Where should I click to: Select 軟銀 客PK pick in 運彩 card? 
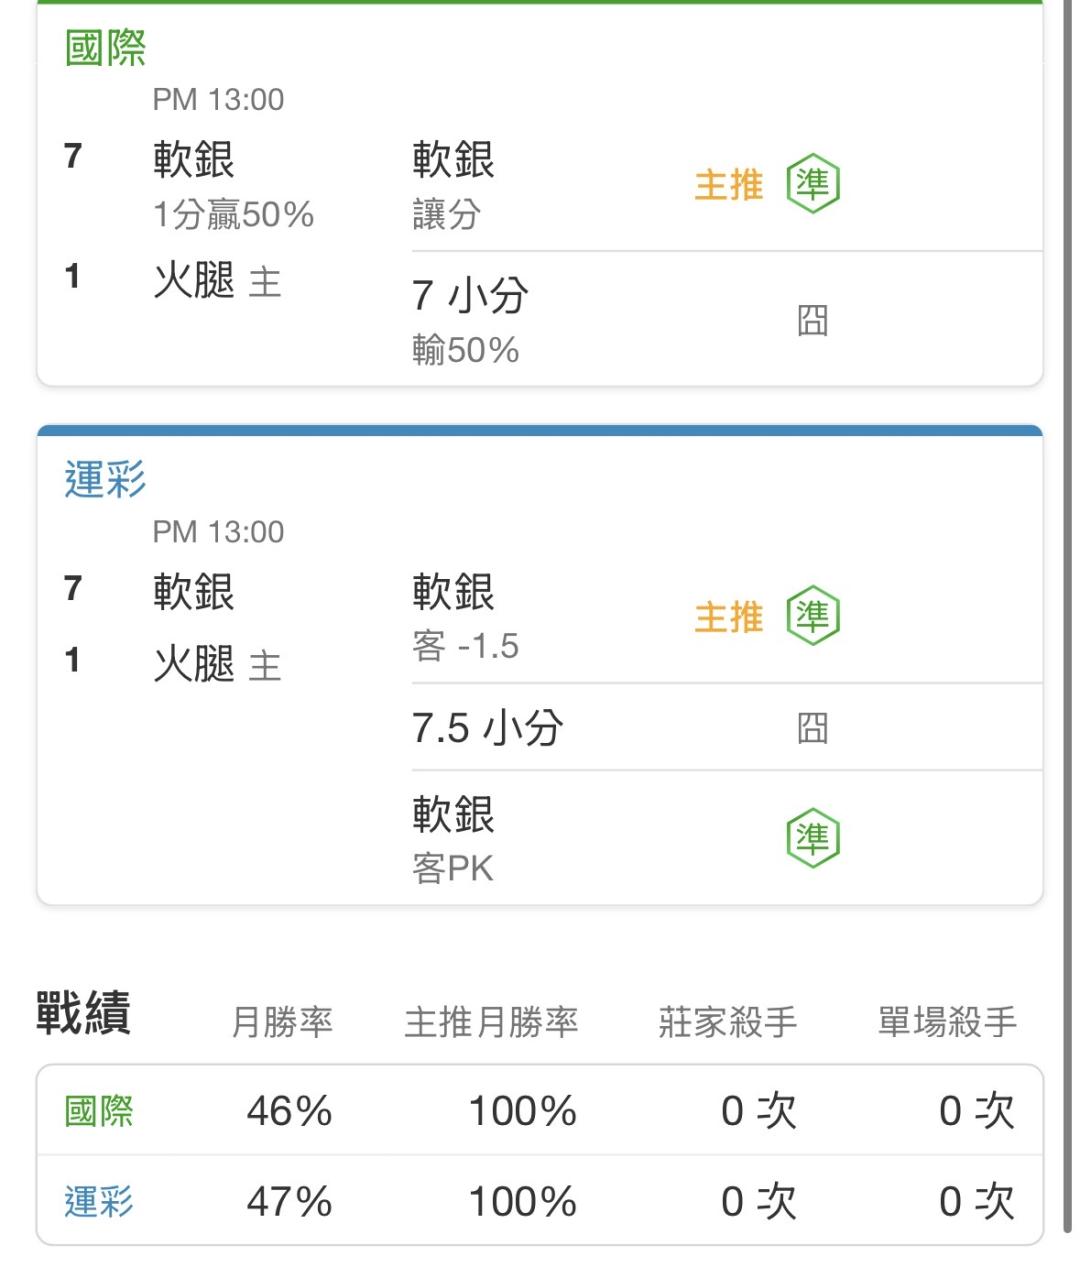pyautogui.click(x=453, y=839)
